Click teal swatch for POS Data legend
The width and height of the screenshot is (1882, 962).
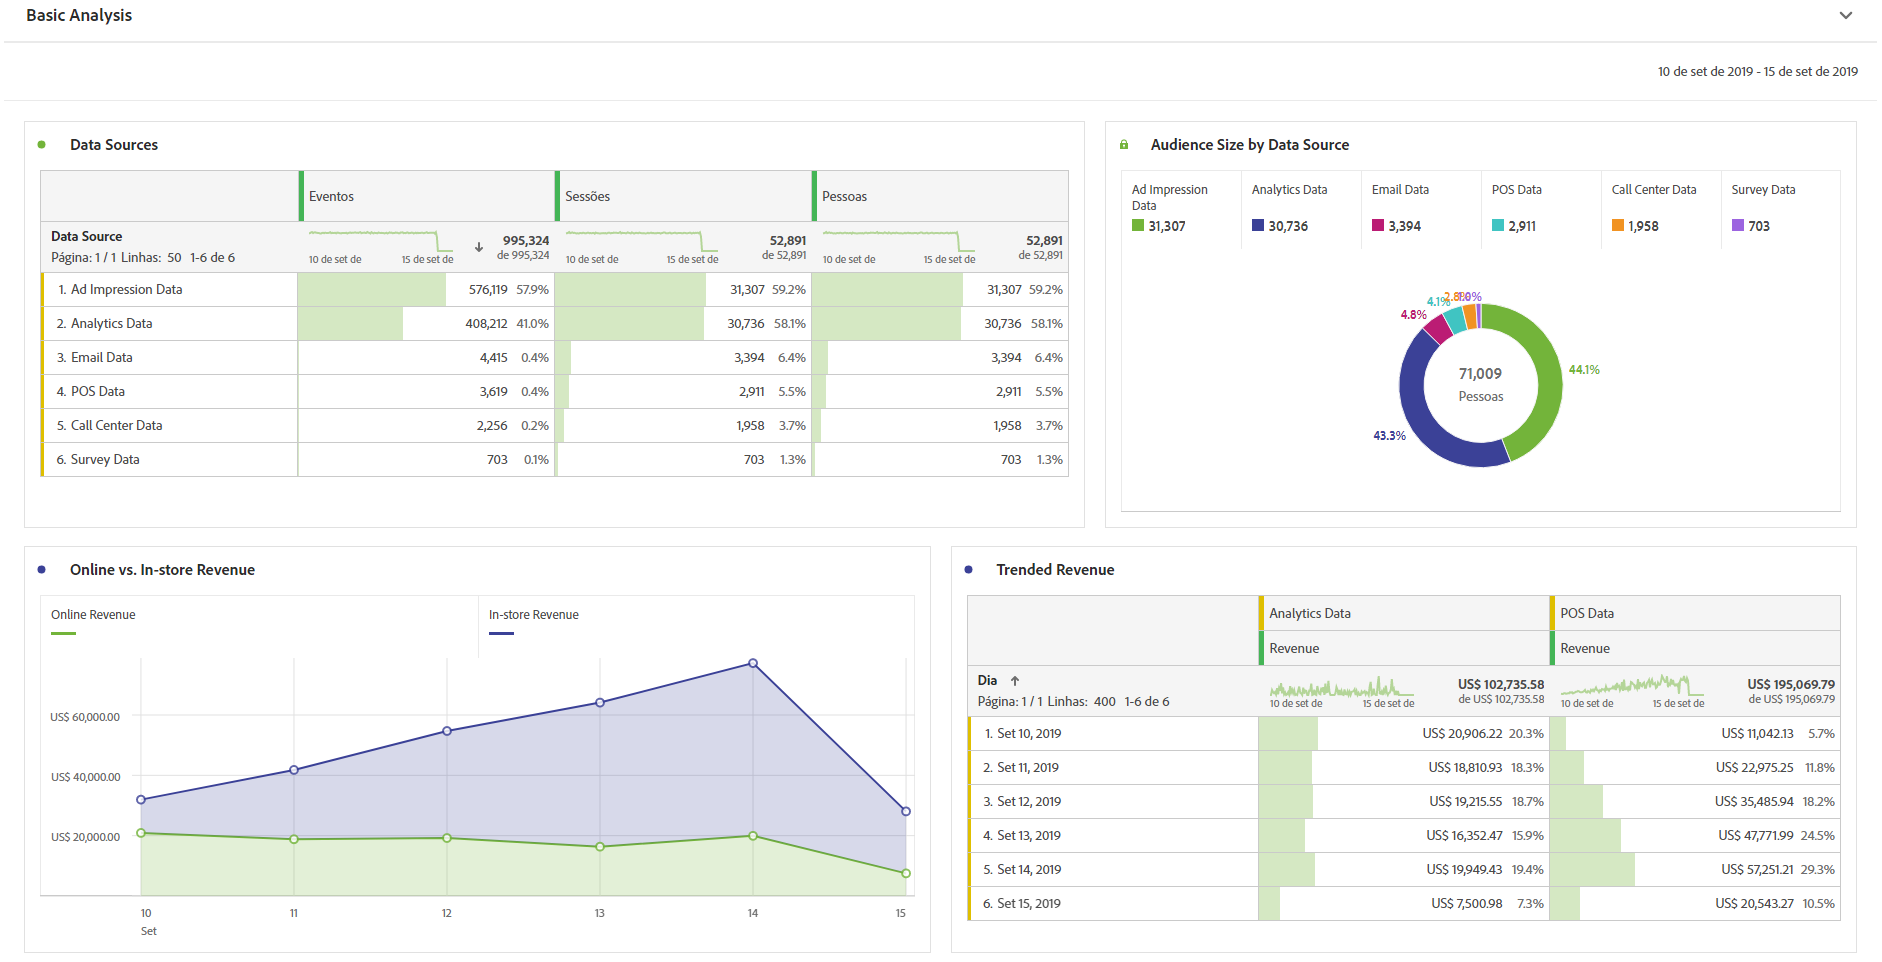pyautogui.click(x=1498, y=226)
